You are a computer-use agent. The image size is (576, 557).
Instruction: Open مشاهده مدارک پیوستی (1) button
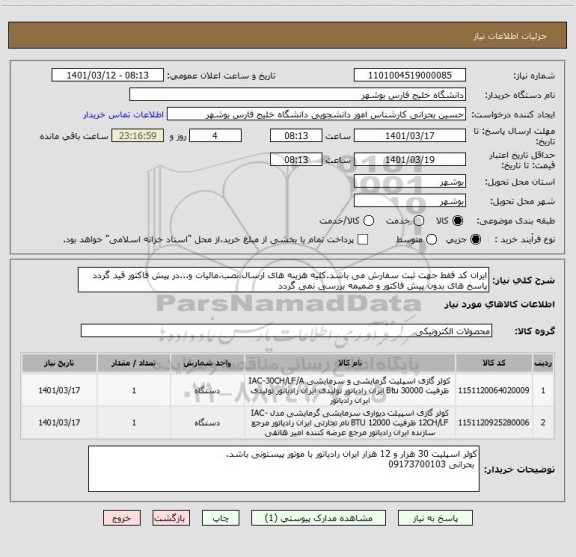pyautogui.click(x=318, y=518)
